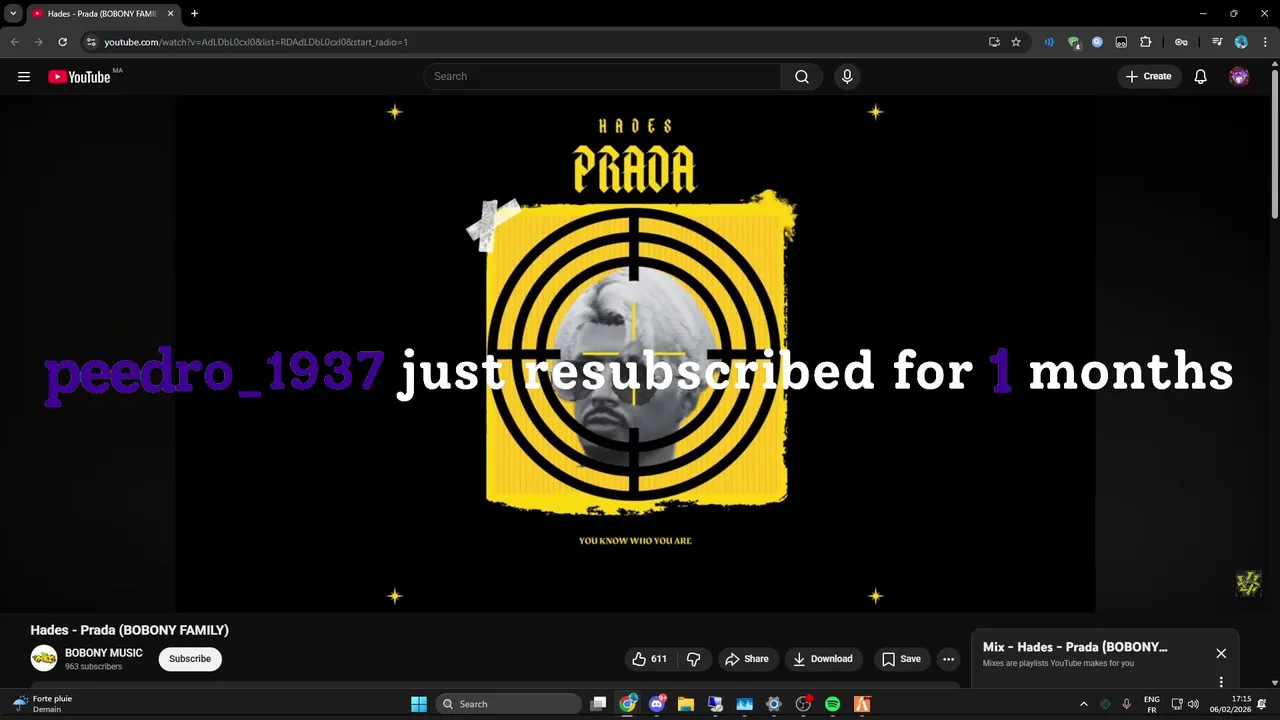Open the Mix panel three-dot options
The image size is (1280, 720).
click(1221, 682)
